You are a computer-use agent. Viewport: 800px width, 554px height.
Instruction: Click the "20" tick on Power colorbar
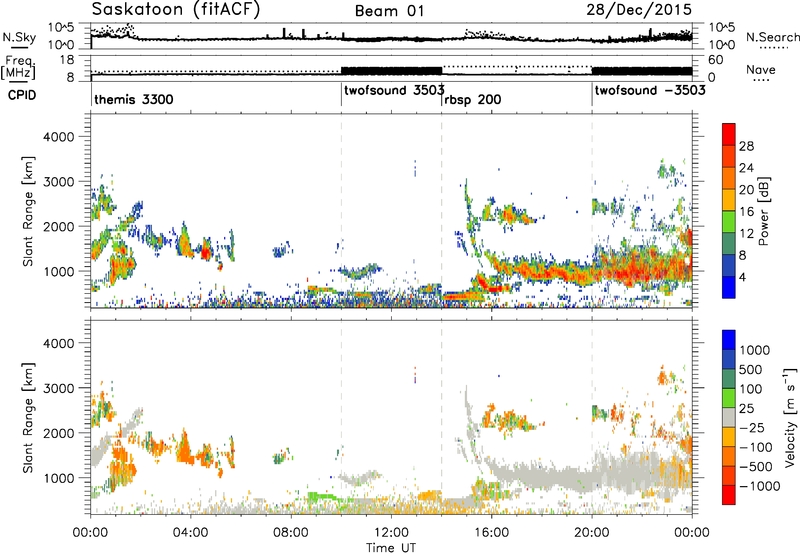[x=746, y=190]
